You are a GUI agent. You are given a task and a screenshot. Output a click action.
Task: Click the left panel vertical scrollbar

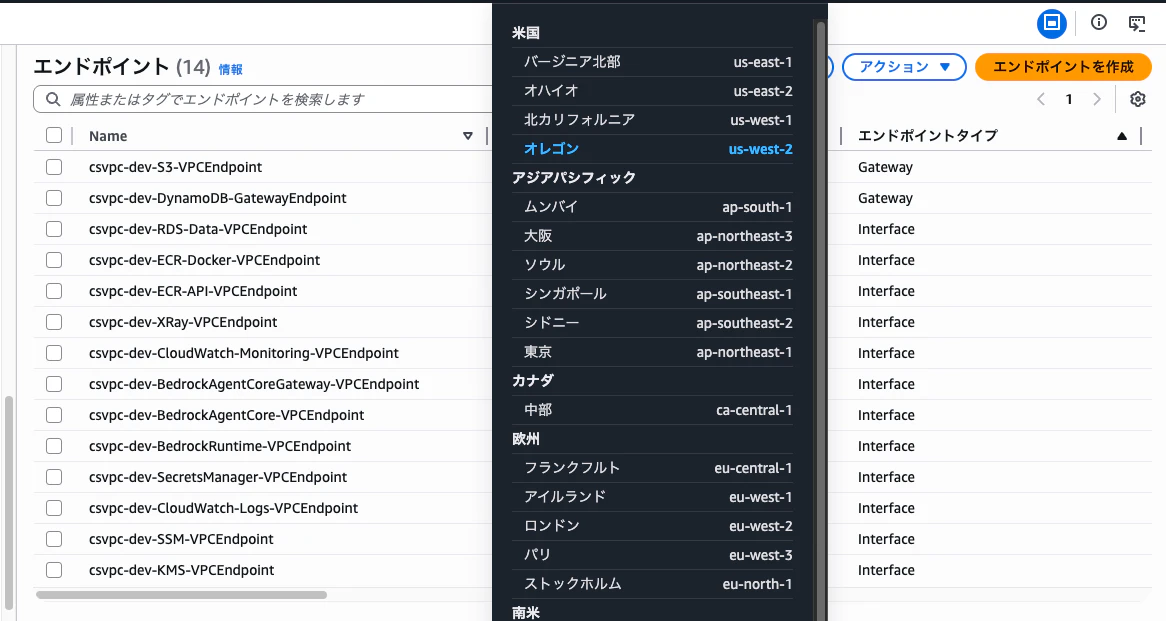pyautogui.click(x=9, y=503)
